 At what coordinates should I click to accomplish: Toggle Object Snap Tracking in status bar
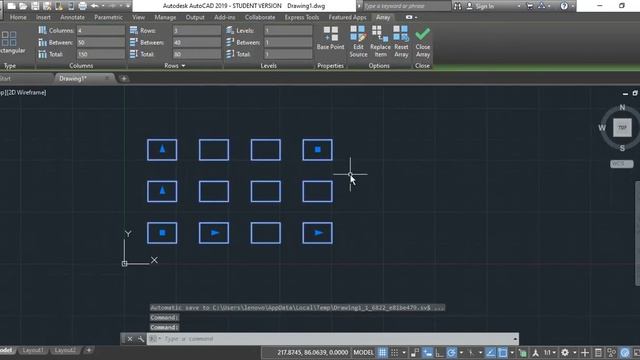491,352
